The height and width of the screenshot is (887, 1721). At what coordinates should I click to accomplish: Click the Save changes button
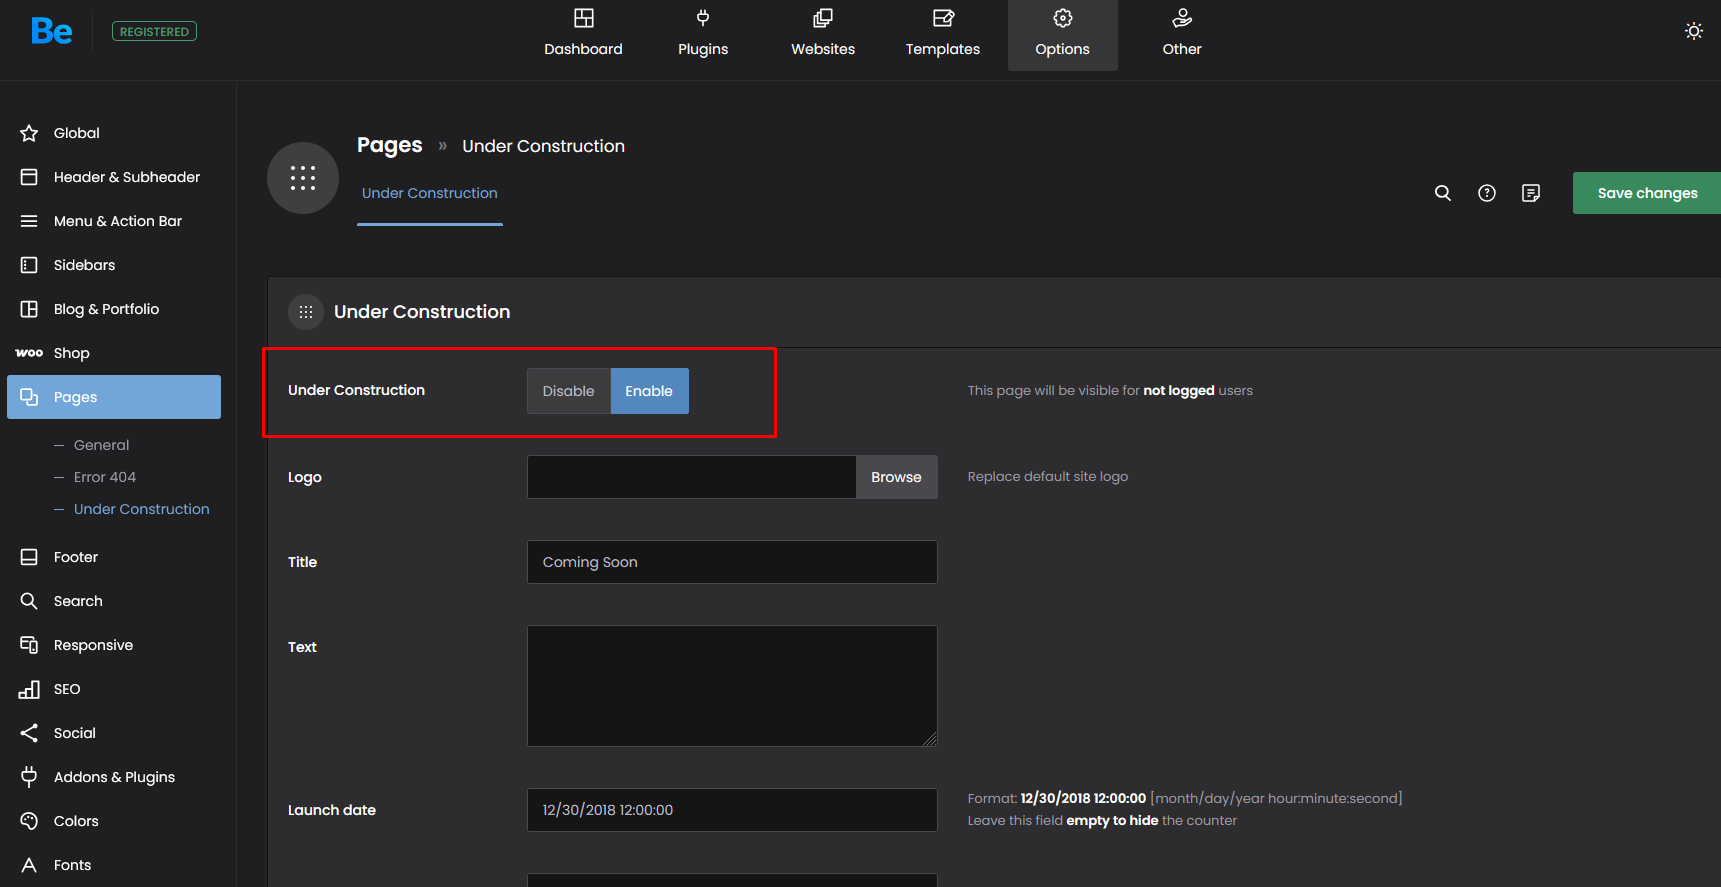pos(1646,193)
